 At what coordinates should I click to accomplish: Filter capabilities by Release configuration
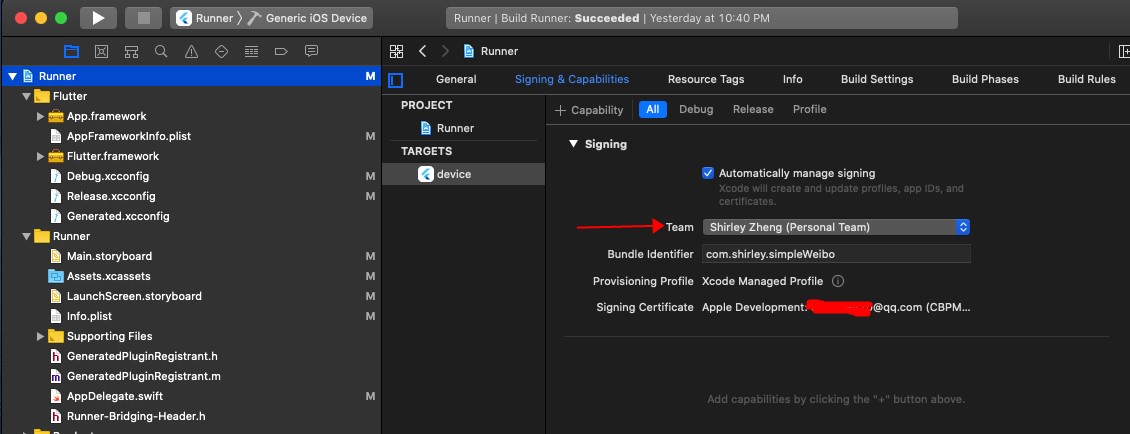[x=753, y=110]
